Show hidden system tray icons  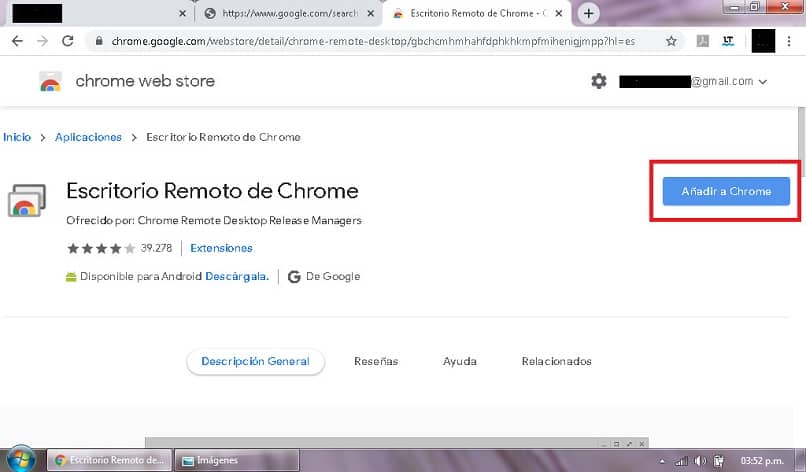pyautogui.click(x=662, y=461)
